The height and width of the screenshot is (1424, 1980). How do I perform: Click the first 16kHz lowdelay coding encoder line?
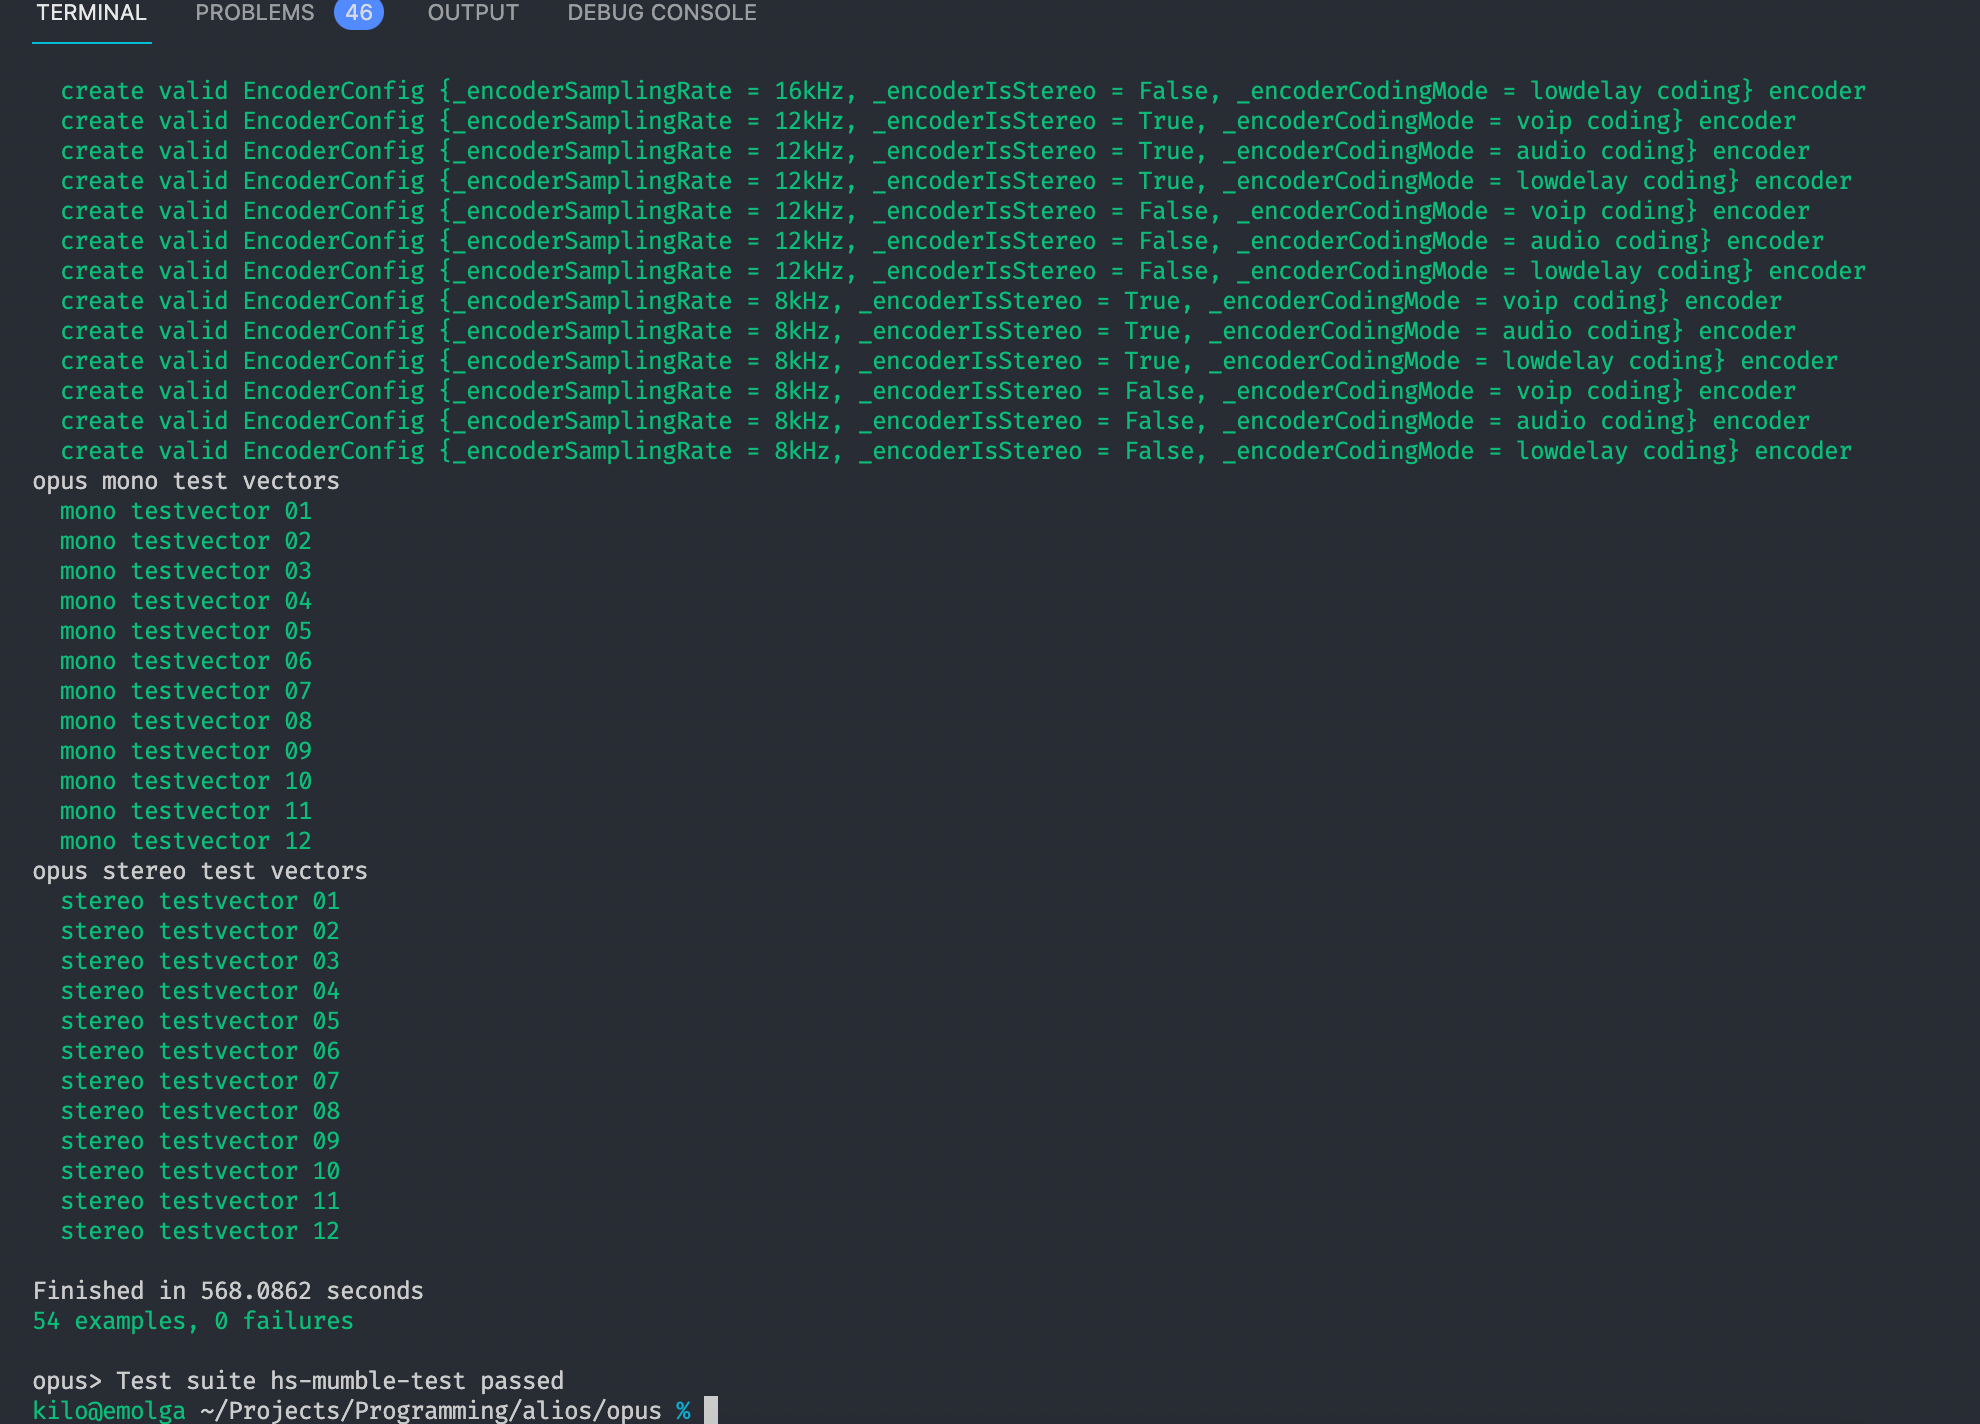962,91
